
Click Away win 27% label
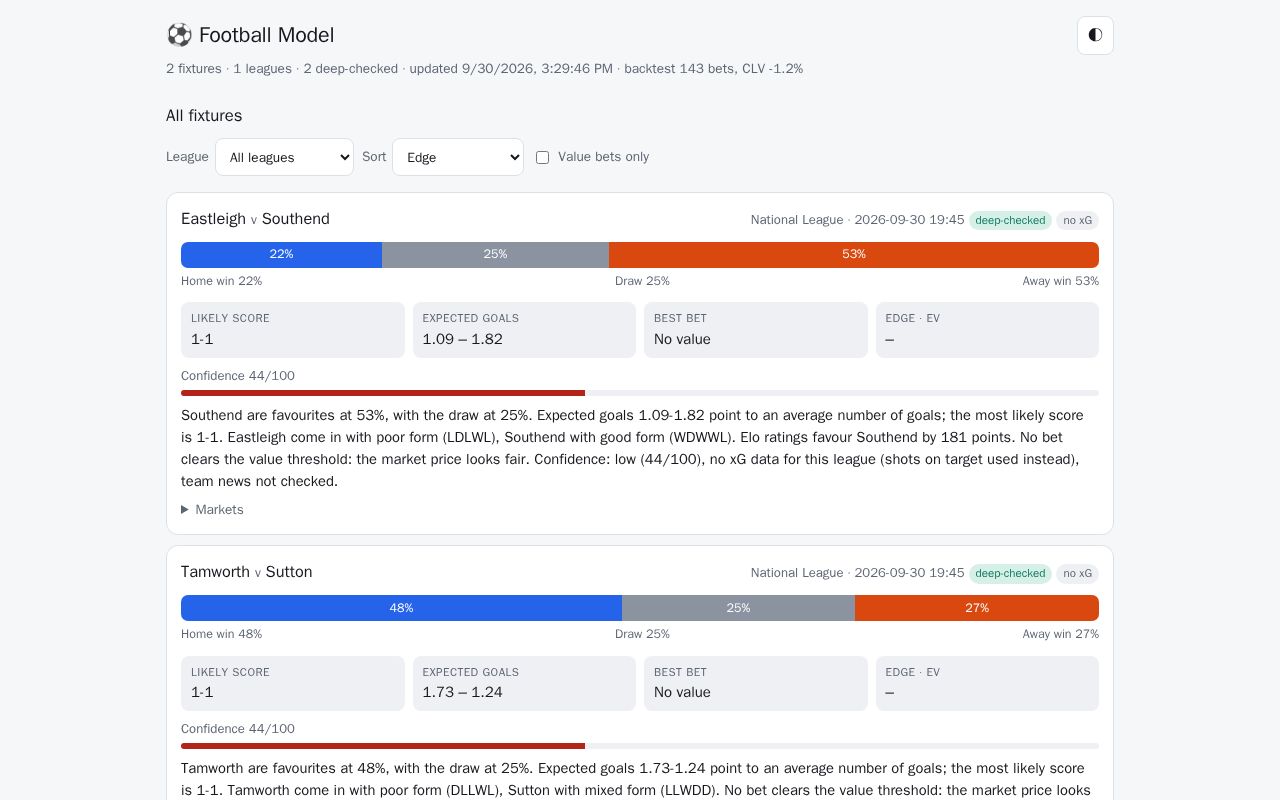[x=1060, y=634]
